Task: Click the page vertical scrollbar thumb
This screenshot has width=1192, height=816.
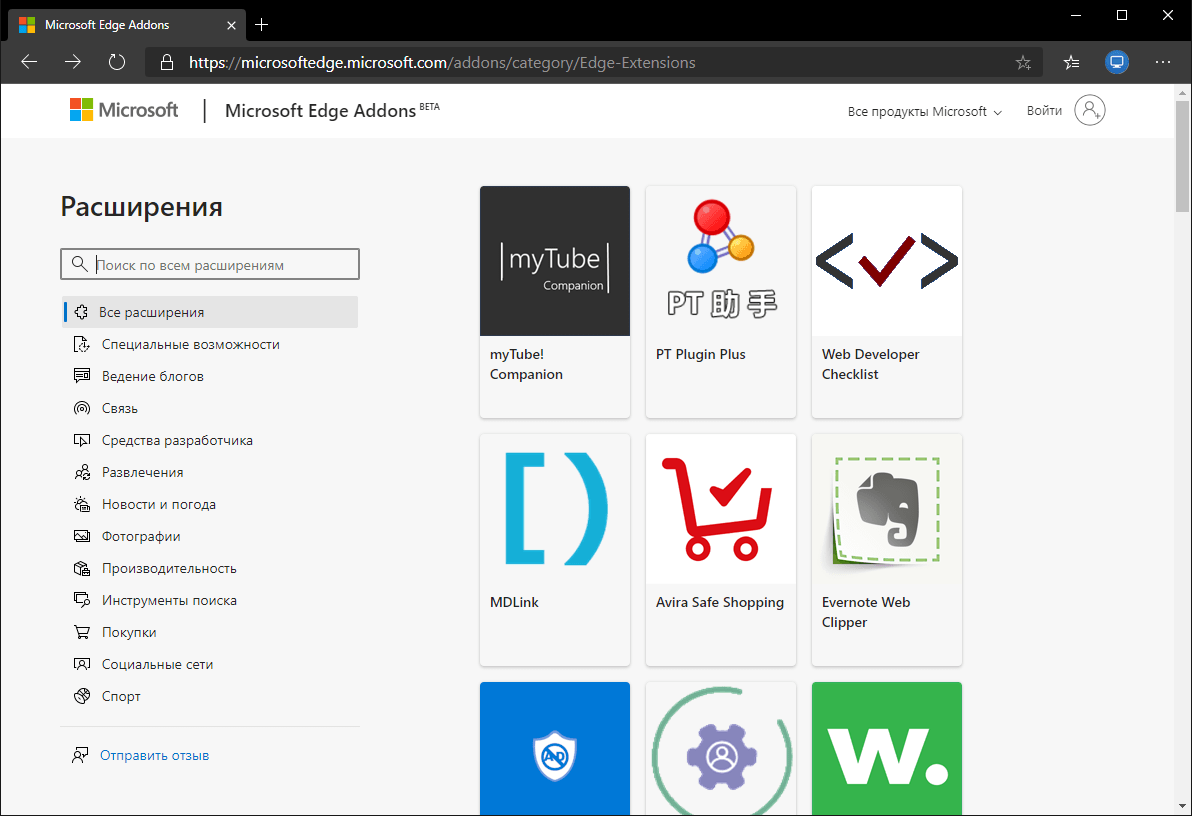Action: (x=1182, y=156)
